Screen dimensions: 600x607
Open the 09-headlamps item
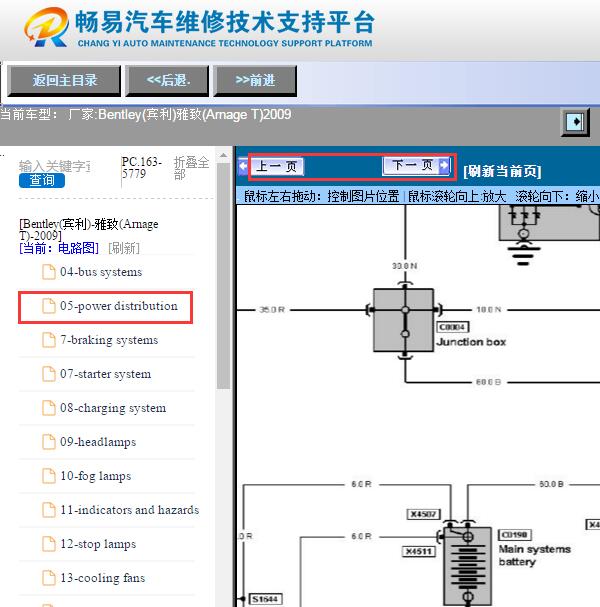tap(98, 442)
